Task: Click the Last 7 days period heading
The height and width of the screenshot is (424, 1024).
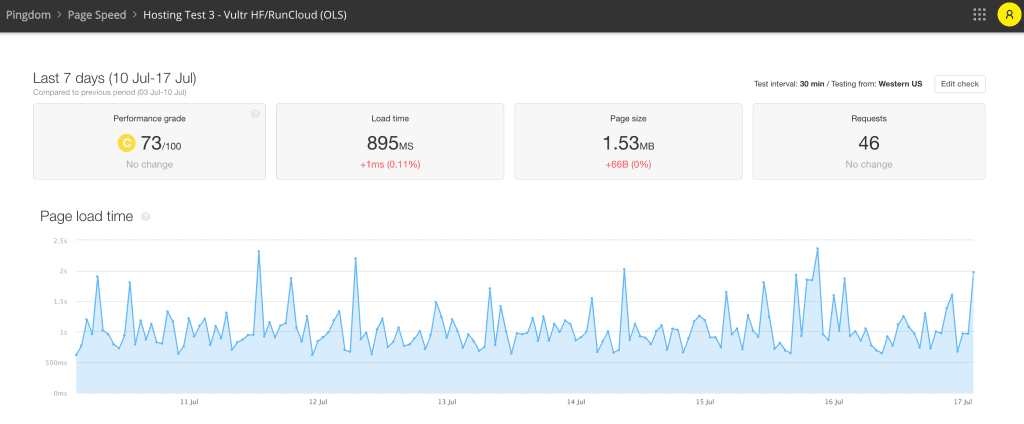Action: [114, 78]
